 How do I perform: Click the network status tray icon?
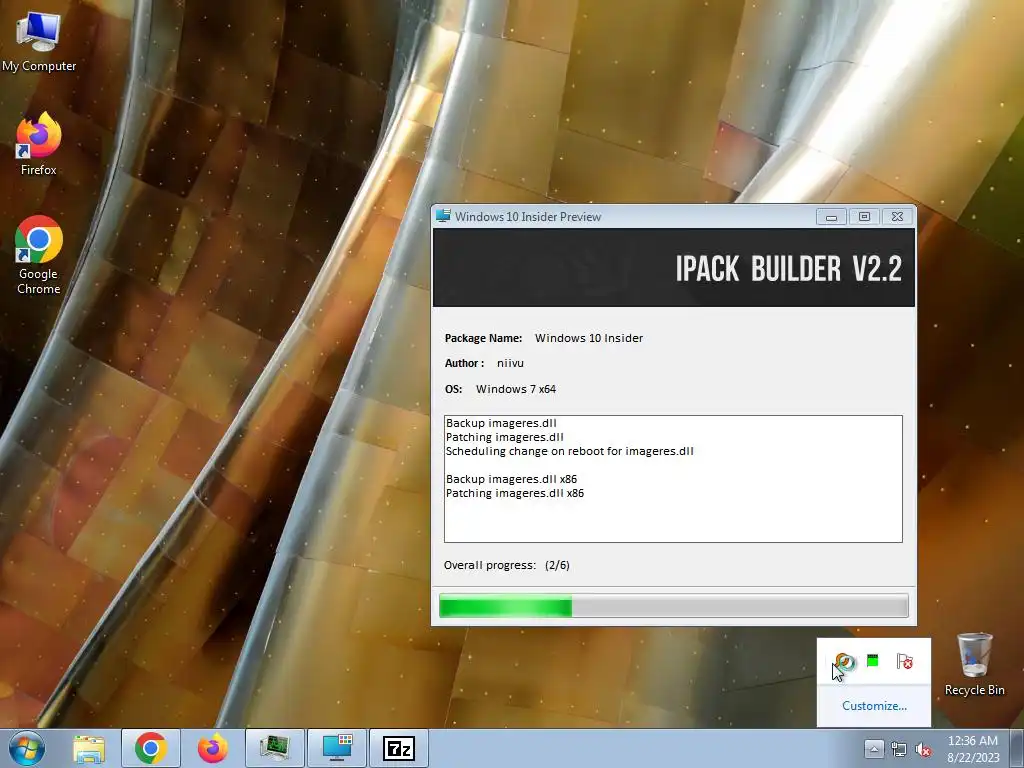coord(899,750)
